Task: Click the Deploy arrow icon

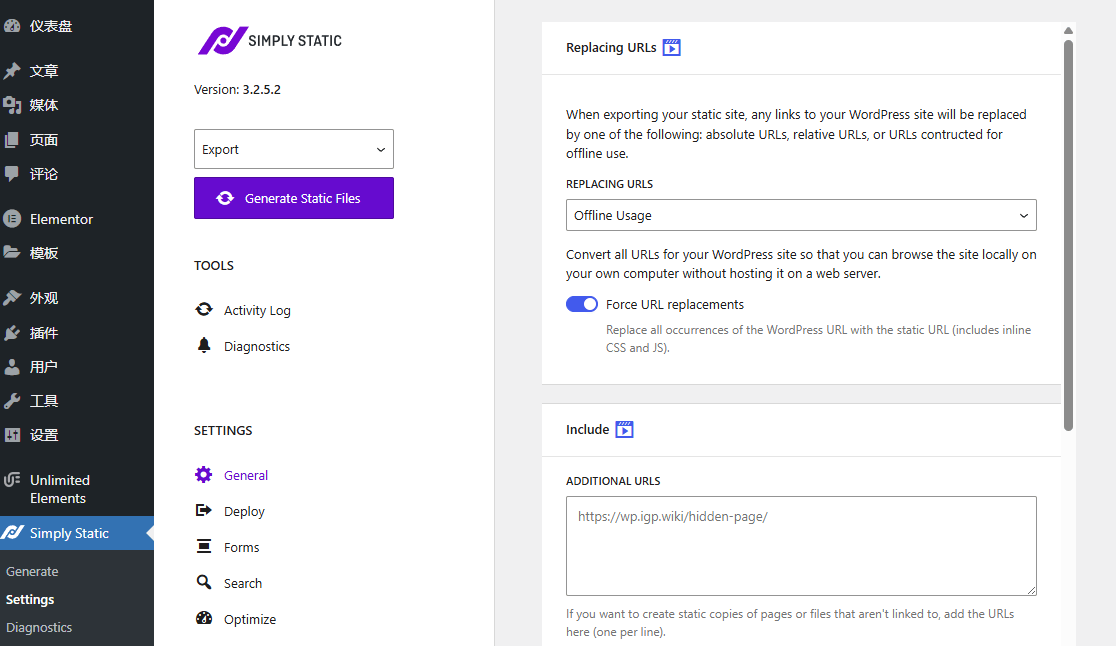Action: click(x=204, y=511)
